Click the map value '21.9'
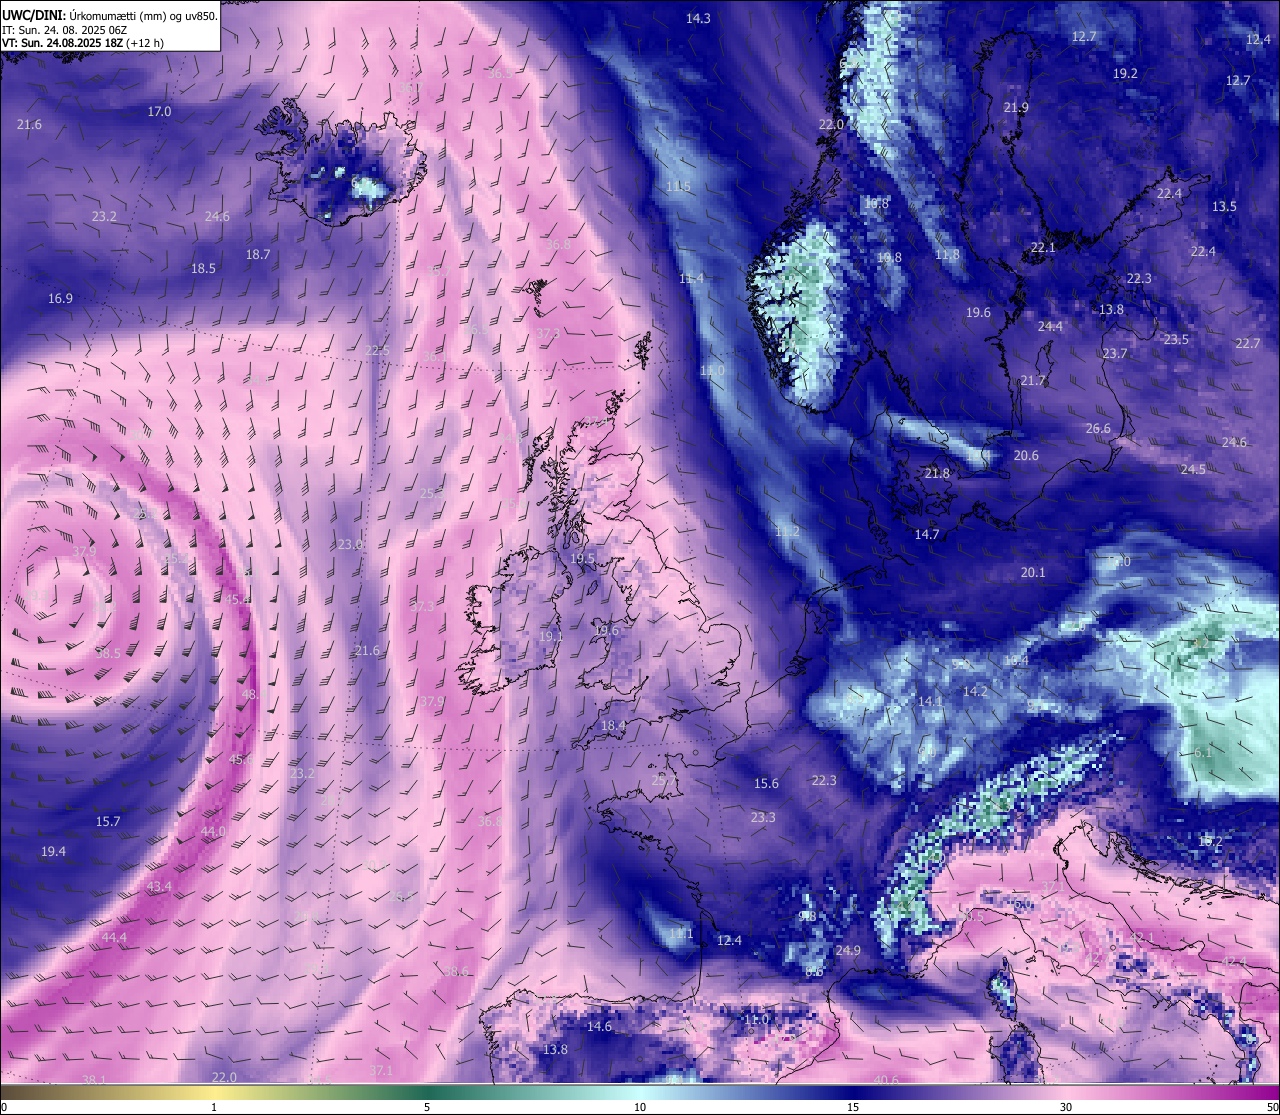Screen dimensions: 1280x1115 coord(1016,108)
